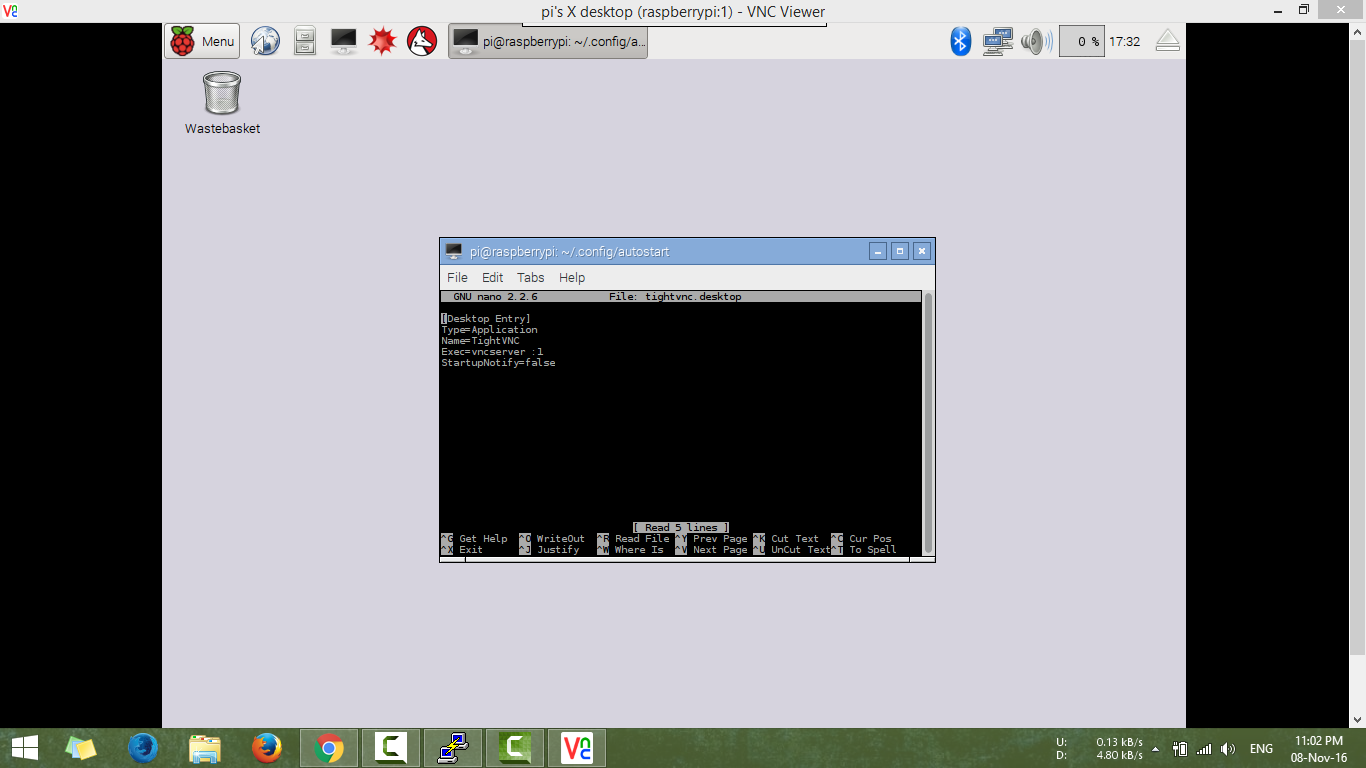Open the Tabs menu in the terminal
Viewport: 1366px width, 768px height.
[530, 277]
